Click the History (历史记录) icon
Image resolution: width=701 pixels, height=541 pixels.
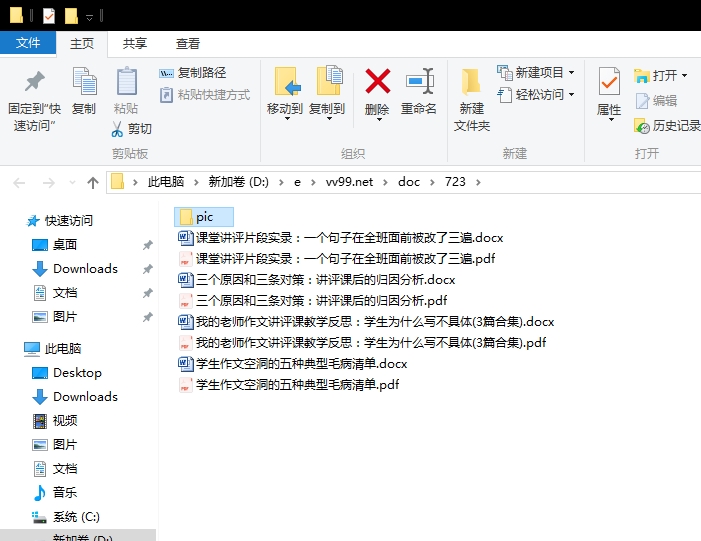point(642,126)
